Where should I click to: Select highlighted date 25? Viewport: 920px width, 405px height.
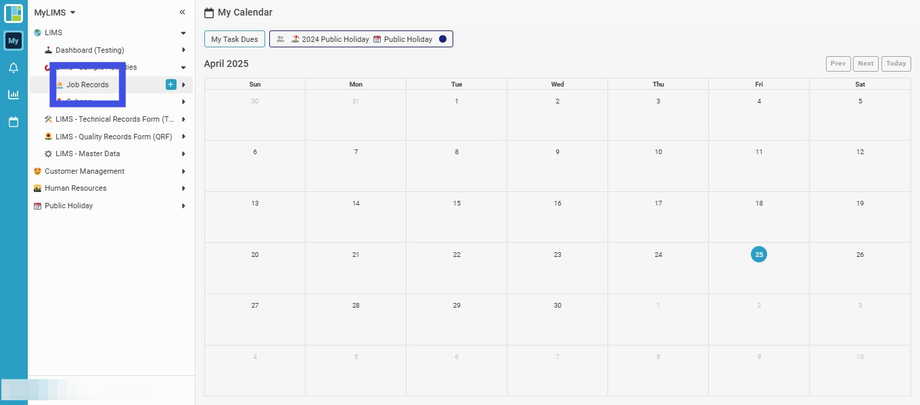(759, 254)
